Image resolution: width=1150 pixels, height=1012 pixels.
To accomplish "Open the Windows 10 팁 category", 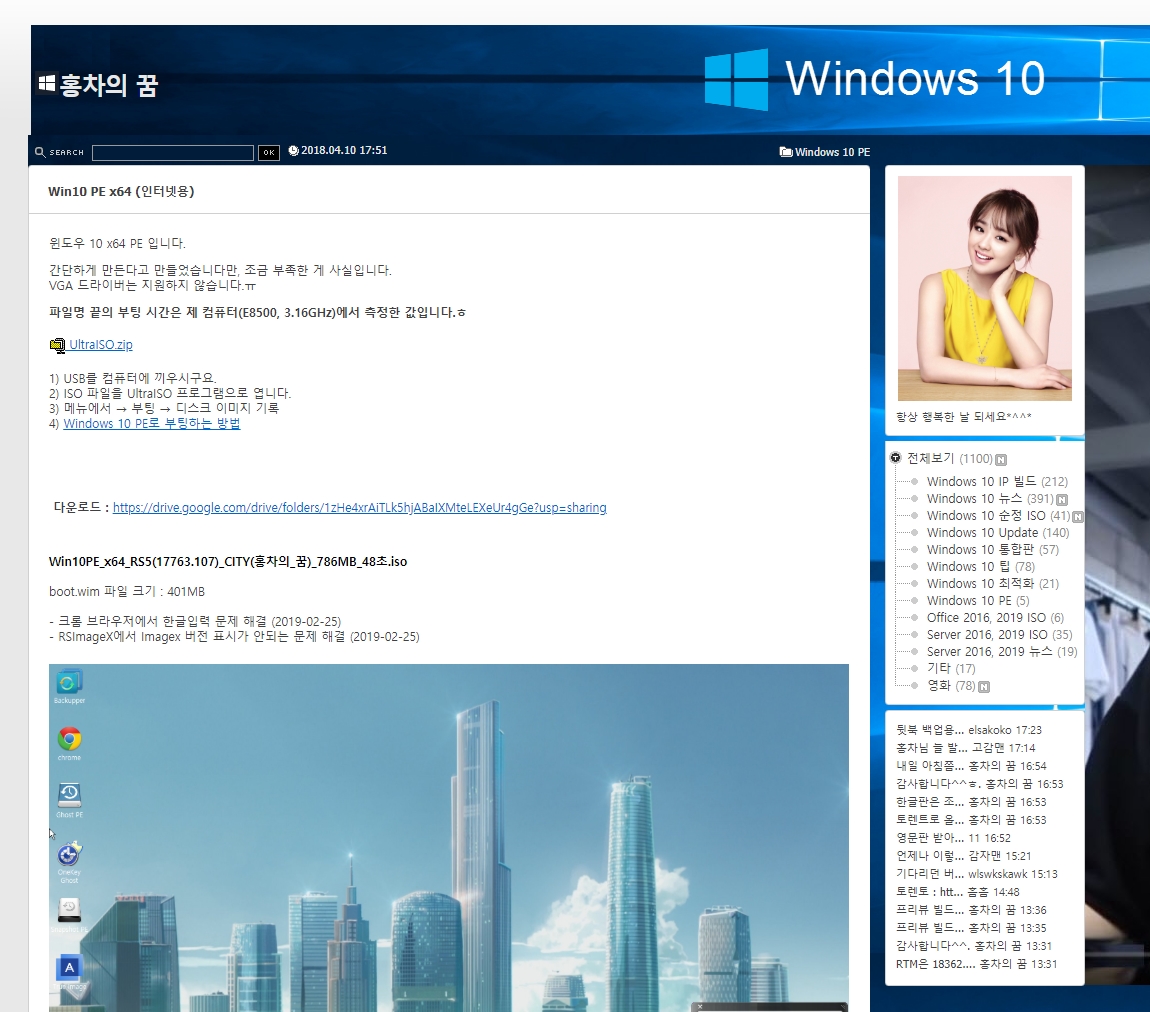I will click(981, 566).
